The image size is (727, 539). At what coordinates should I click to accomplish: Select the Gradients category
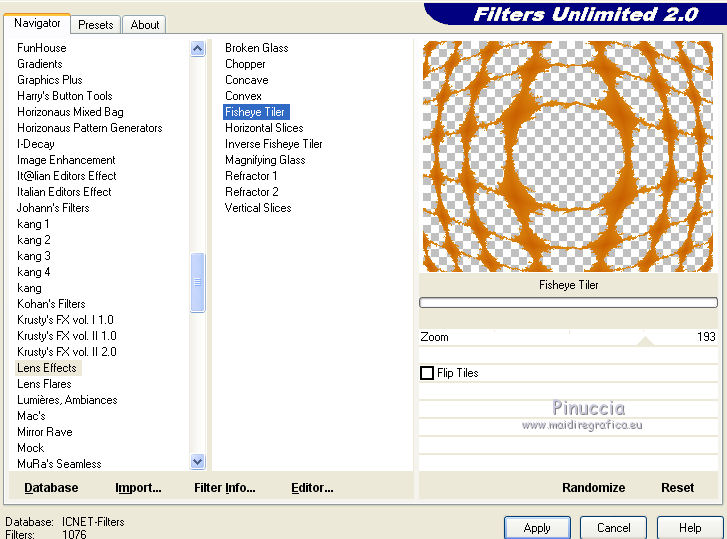(x=40, y=64)
